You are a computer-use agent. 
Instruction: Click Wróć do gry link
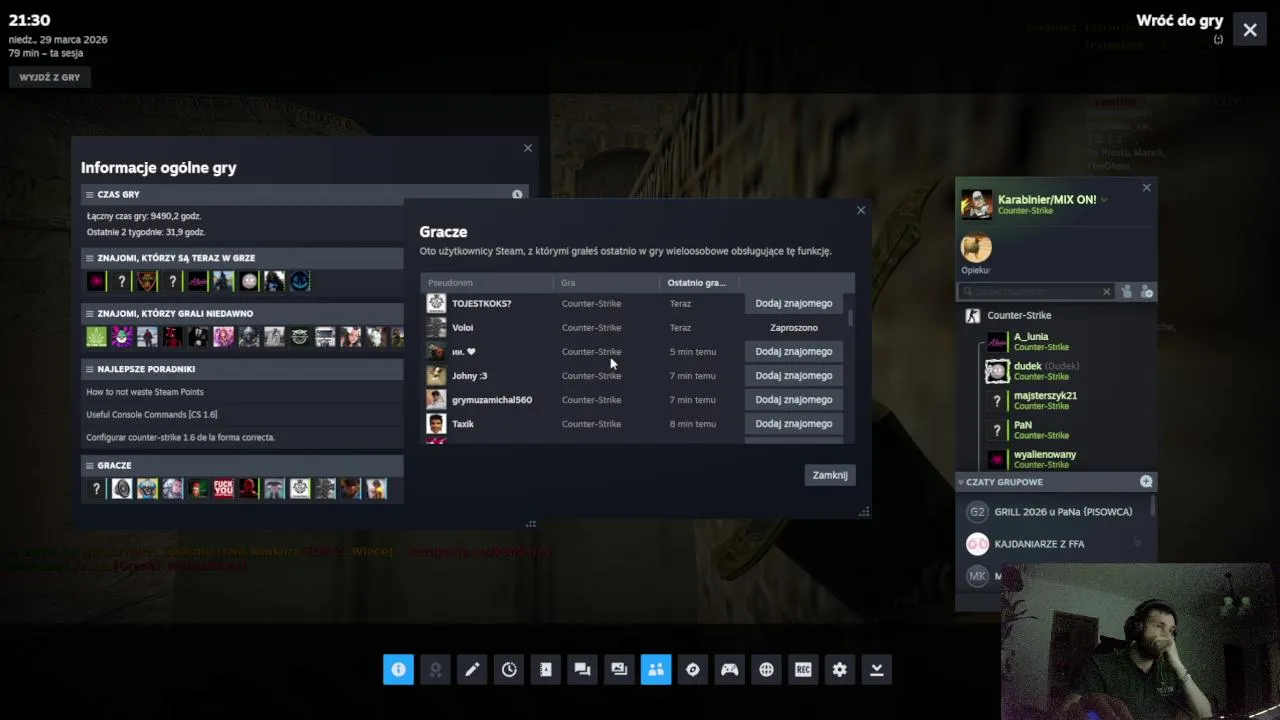tap(1179, 21)
